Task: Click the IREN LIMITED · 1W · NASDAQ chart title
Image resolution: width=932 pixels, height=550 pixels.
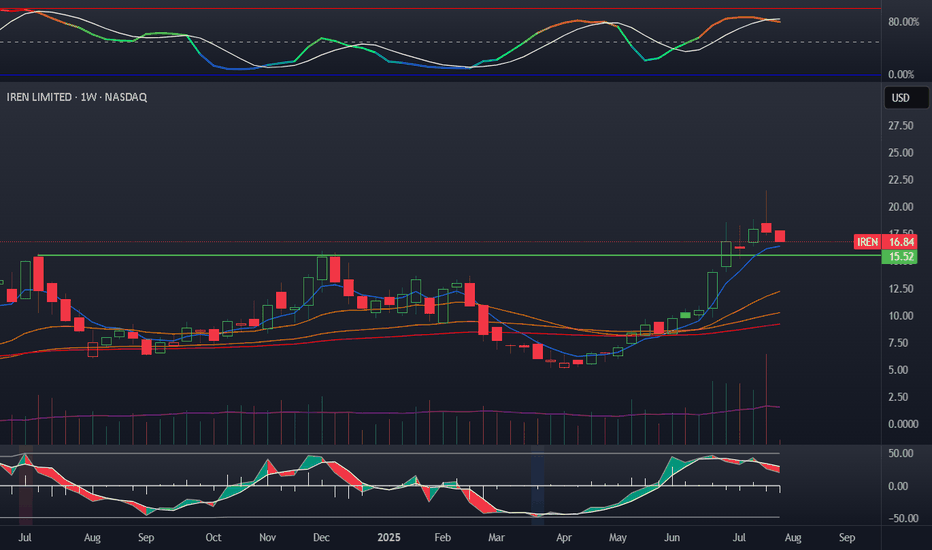Action: [x=77, y=97]
